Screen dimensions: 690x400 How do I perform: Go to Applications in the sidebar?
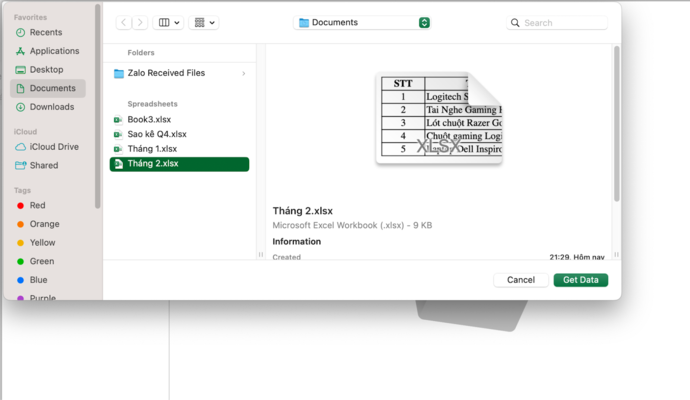(54, 51)
